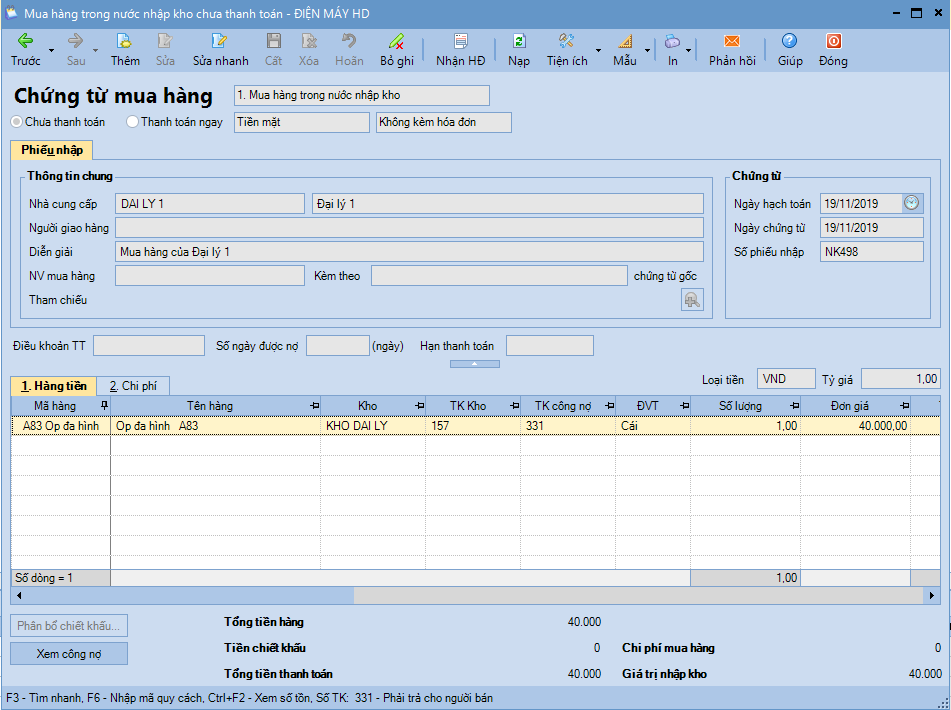The height and width of the screenshot is (710, 951).
Task: Click the Người giao hàng field
Action: click(409, 228)
